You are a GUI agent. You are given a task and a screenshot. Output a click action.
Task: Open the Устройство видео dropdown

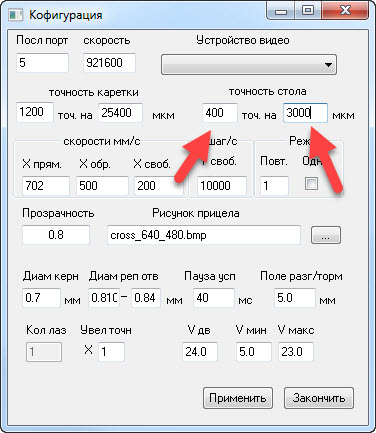pos(249,64)
